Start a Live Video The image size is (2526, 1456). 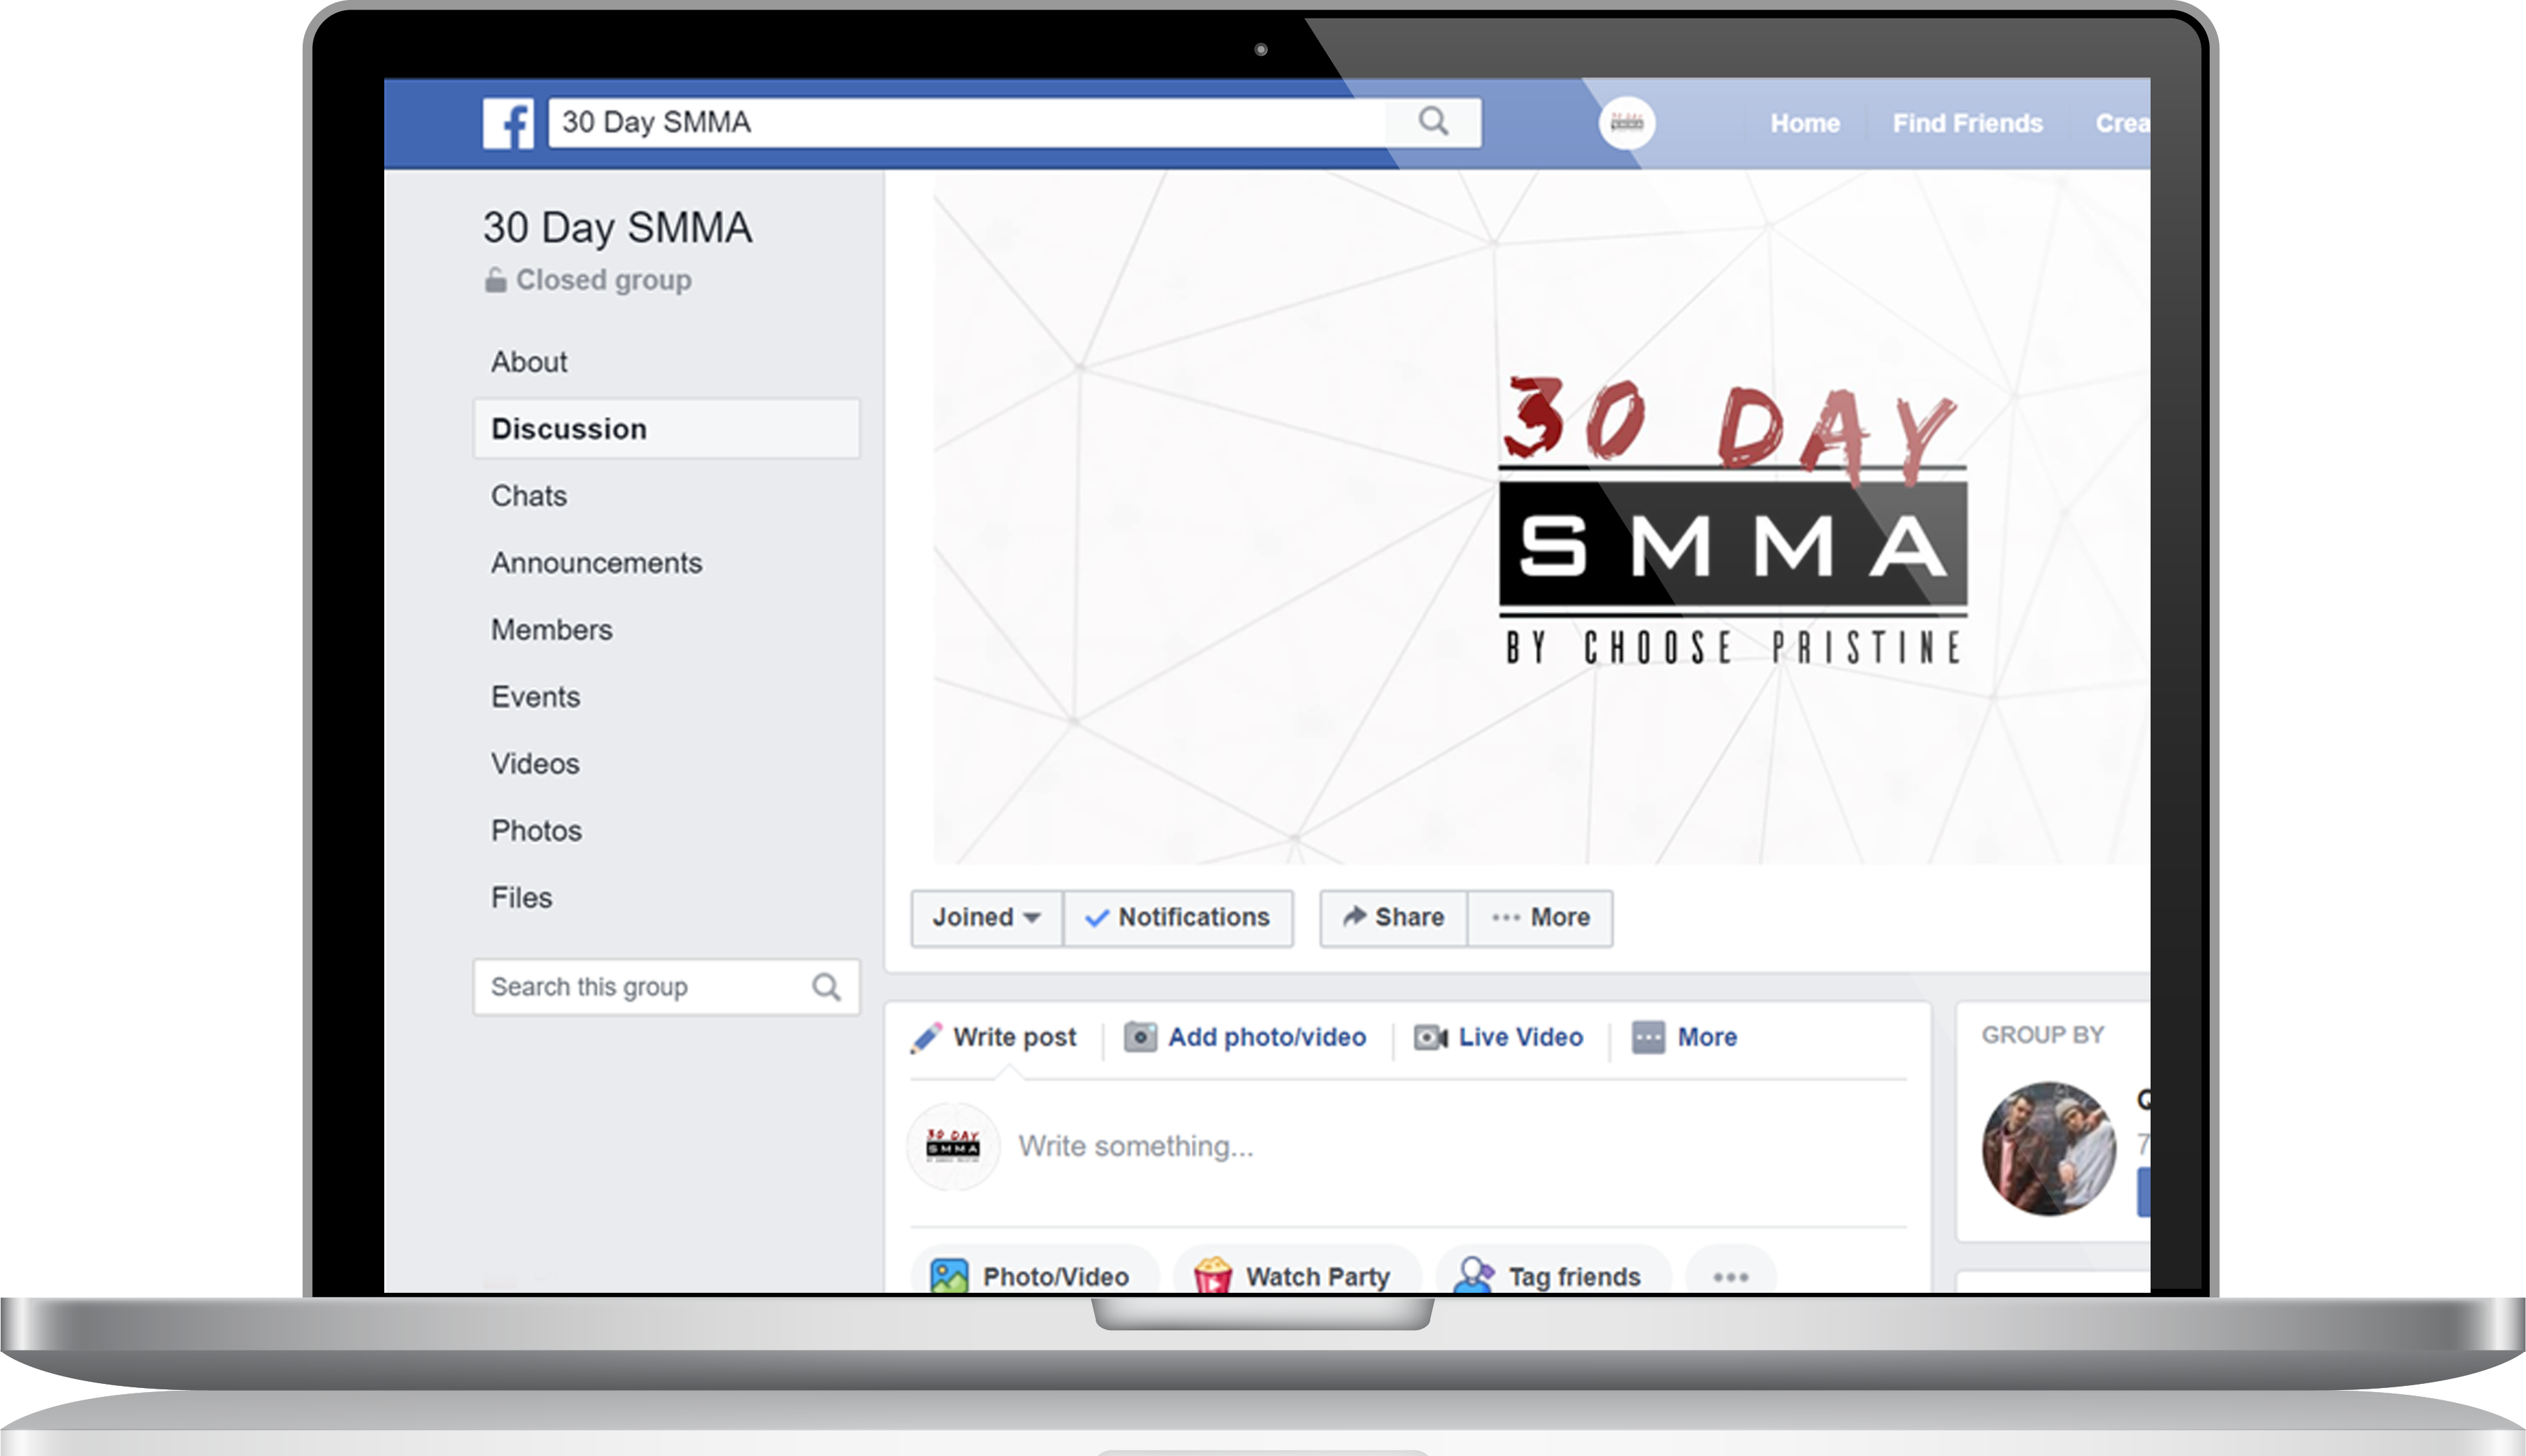(1498, 1038)
